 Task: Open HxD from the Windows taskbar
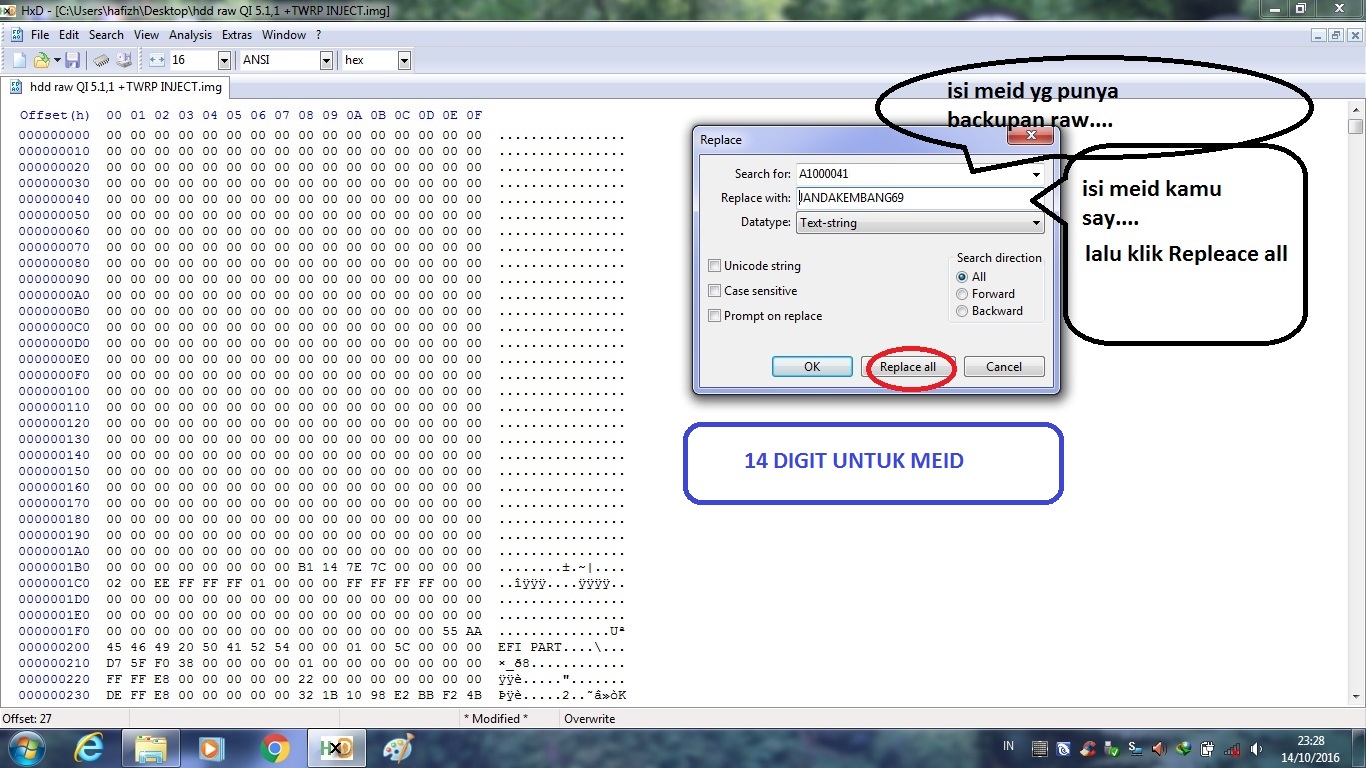pos(336,749)
